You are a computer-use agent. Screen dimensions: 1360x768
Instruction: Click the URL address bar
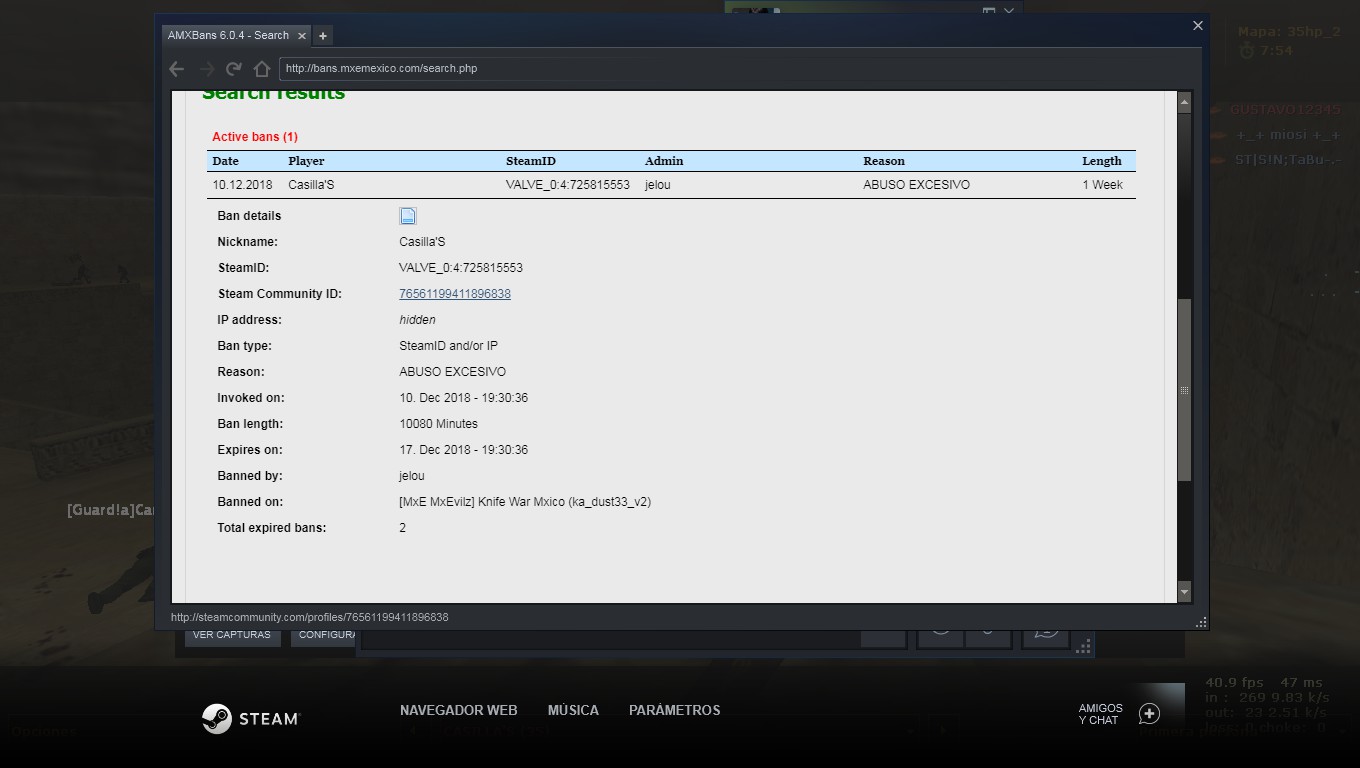[x=737, y=69]
